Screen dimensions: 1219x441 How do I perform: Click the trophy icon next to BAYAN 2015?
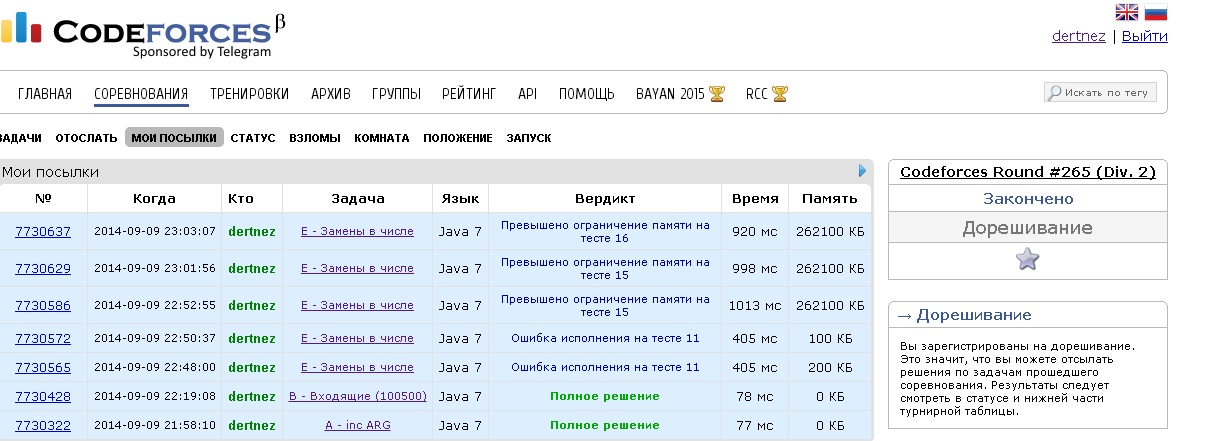tap(717, 94)
